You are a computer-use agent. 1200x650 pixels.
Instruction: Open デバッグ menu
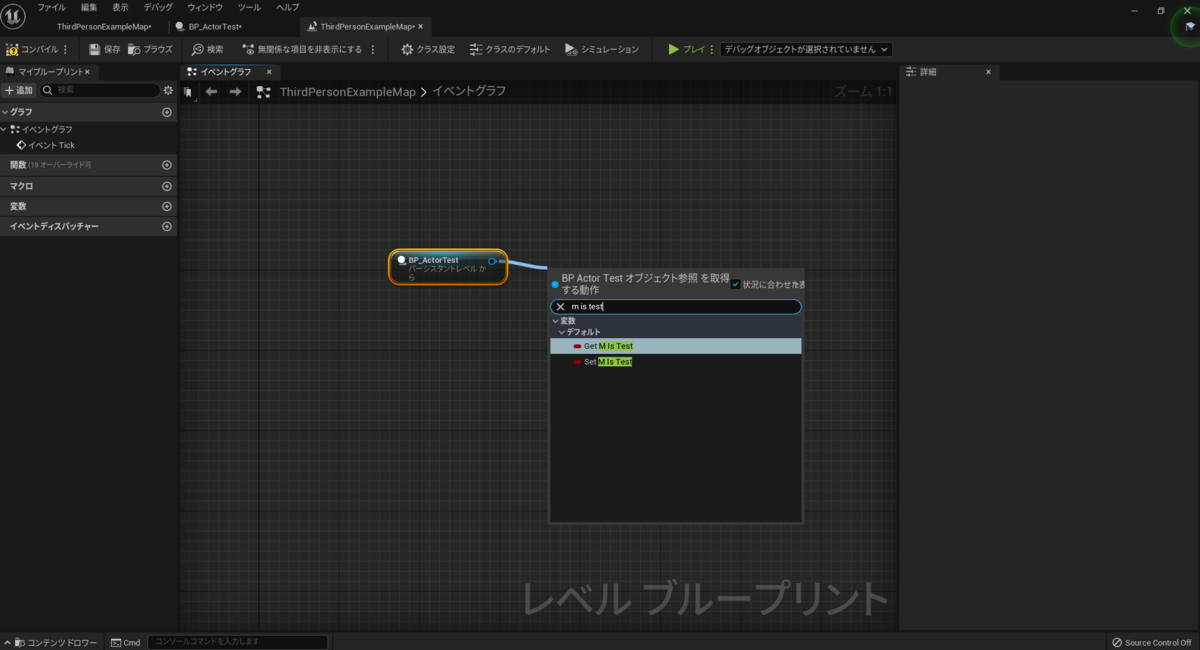[157, 7]
